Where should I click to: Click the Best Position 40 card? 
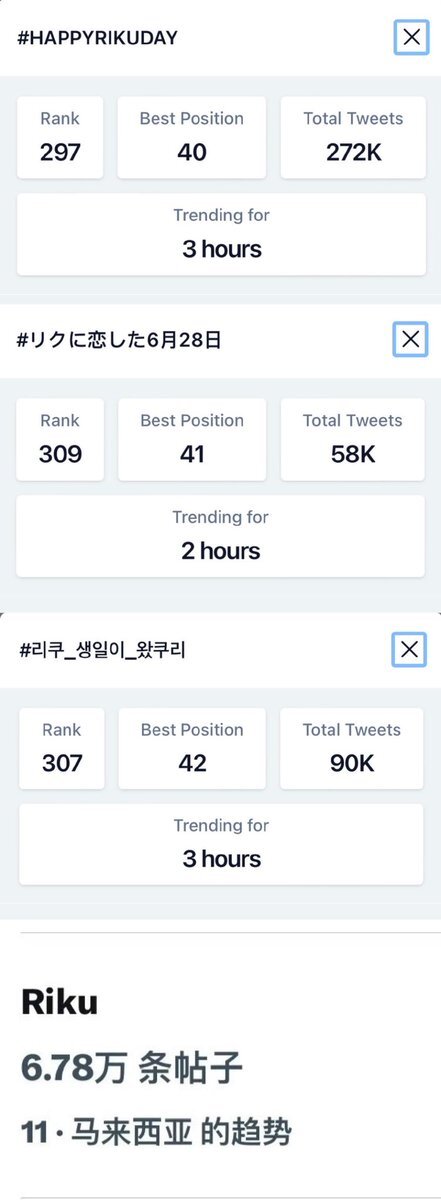point(192,138)
